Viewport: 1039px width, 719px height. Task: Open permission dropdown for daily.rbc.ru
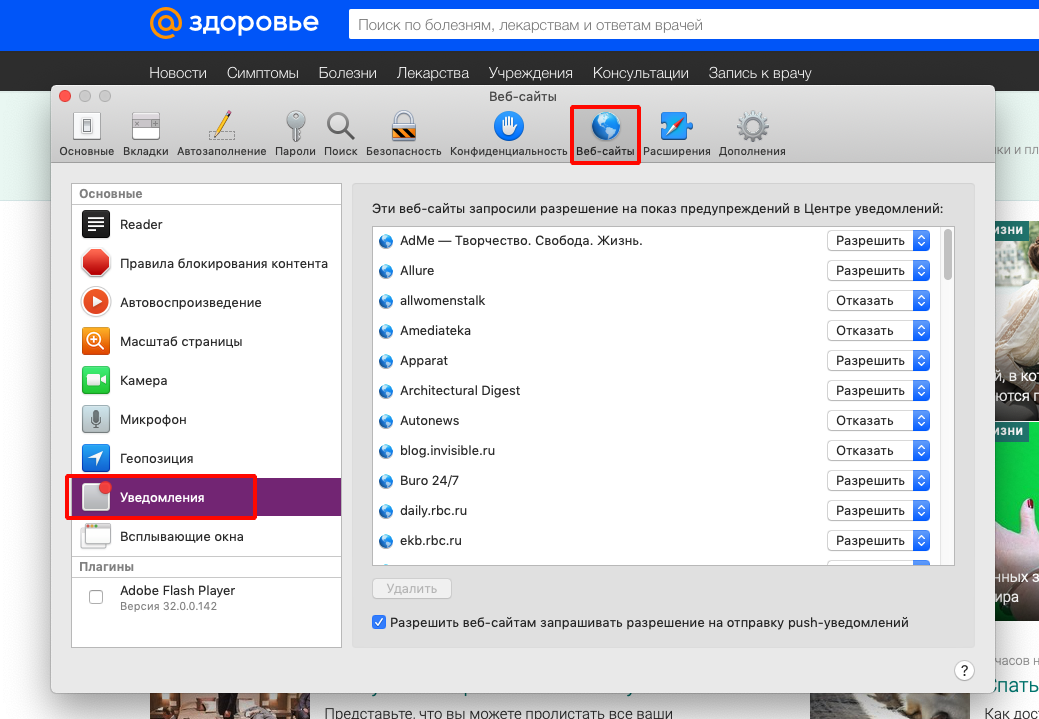(879, 510)
